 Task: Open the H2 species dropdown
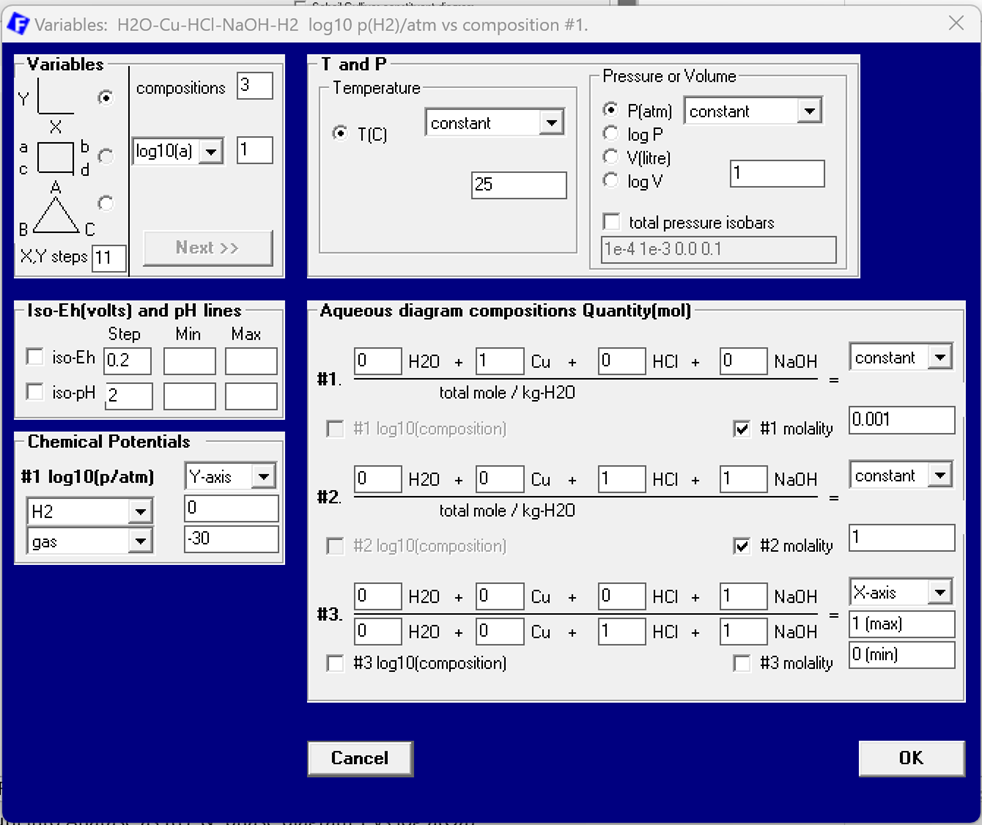(x=140, y=512)
